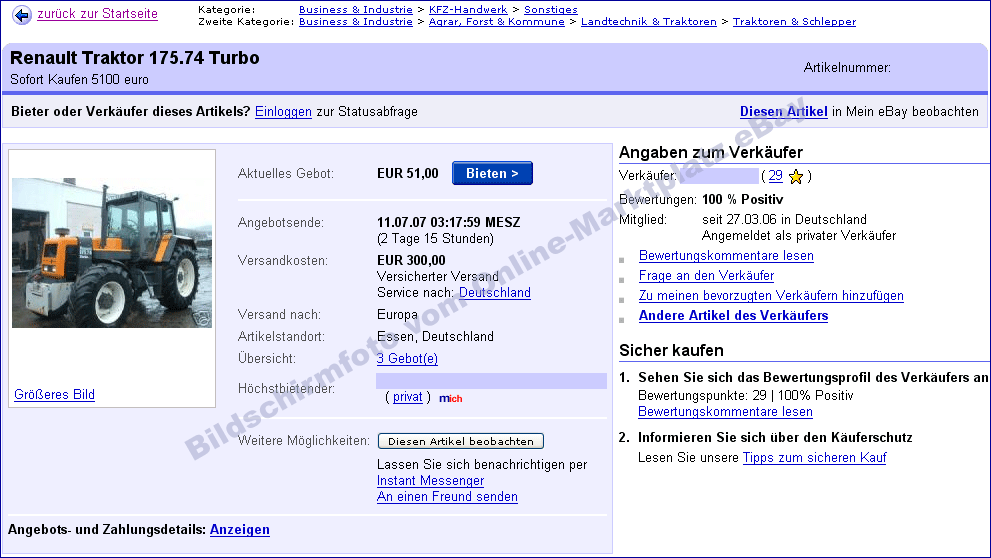Open second-row 'Business & Industrie' category link

click(x=356, y=21)
